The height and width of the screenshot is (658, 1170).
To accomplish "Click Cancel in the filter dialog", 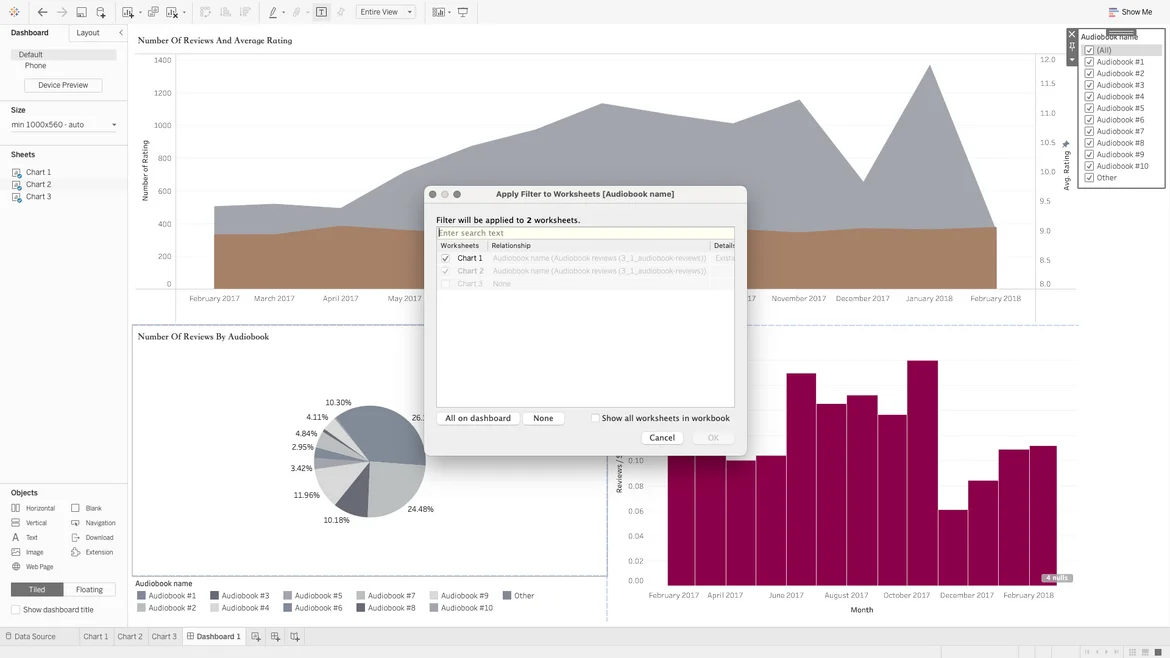I will tap(661, 438).
